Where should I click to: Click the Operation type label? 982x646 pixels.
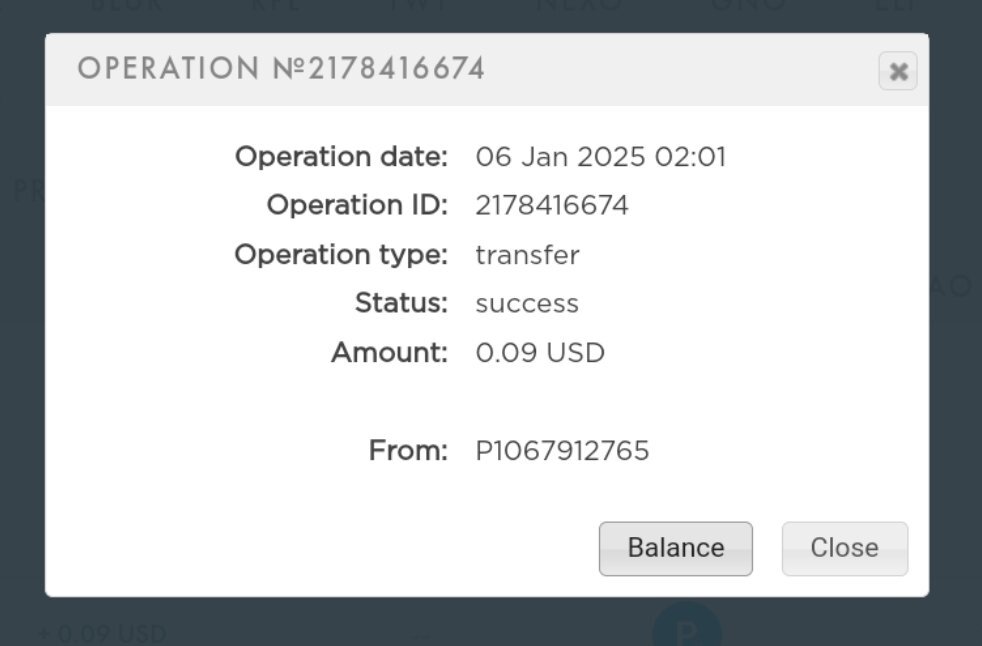341,255
